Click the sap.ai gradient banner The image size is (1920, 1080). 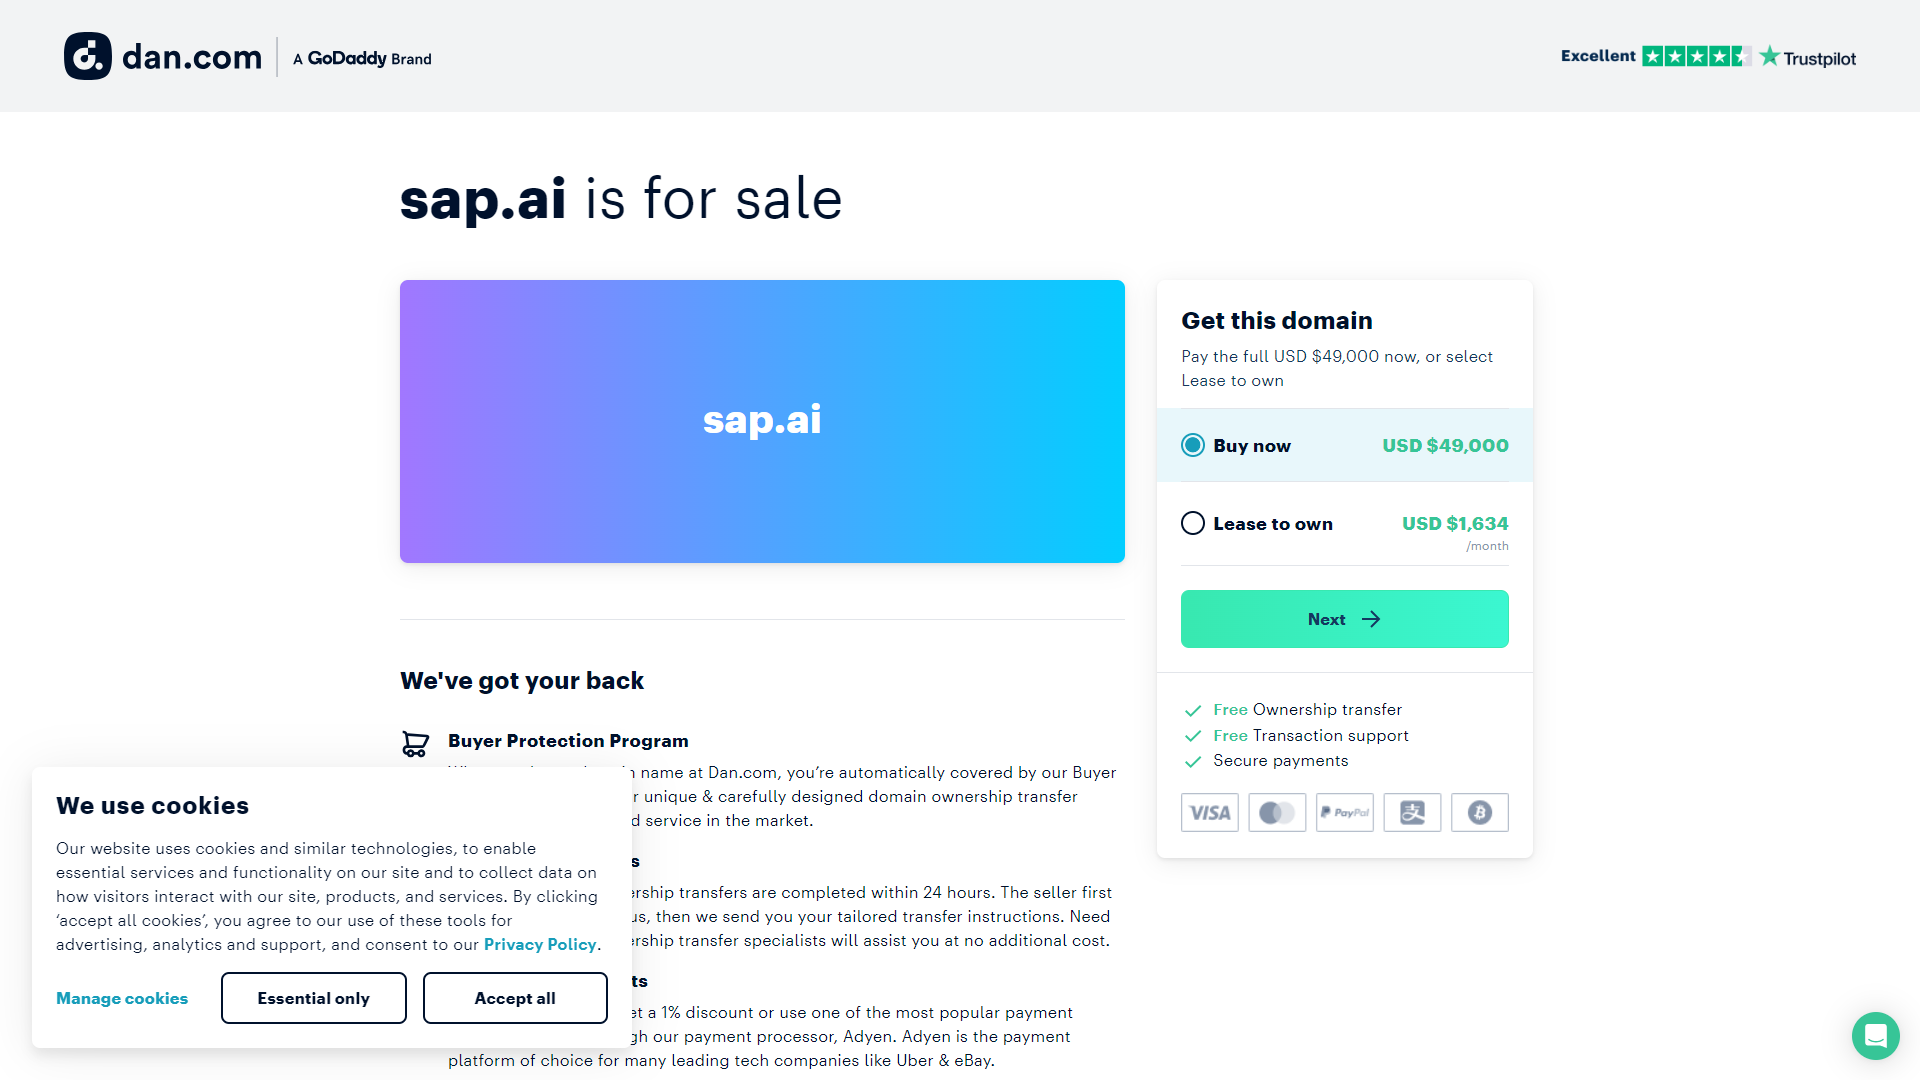[x=762, y=420]
